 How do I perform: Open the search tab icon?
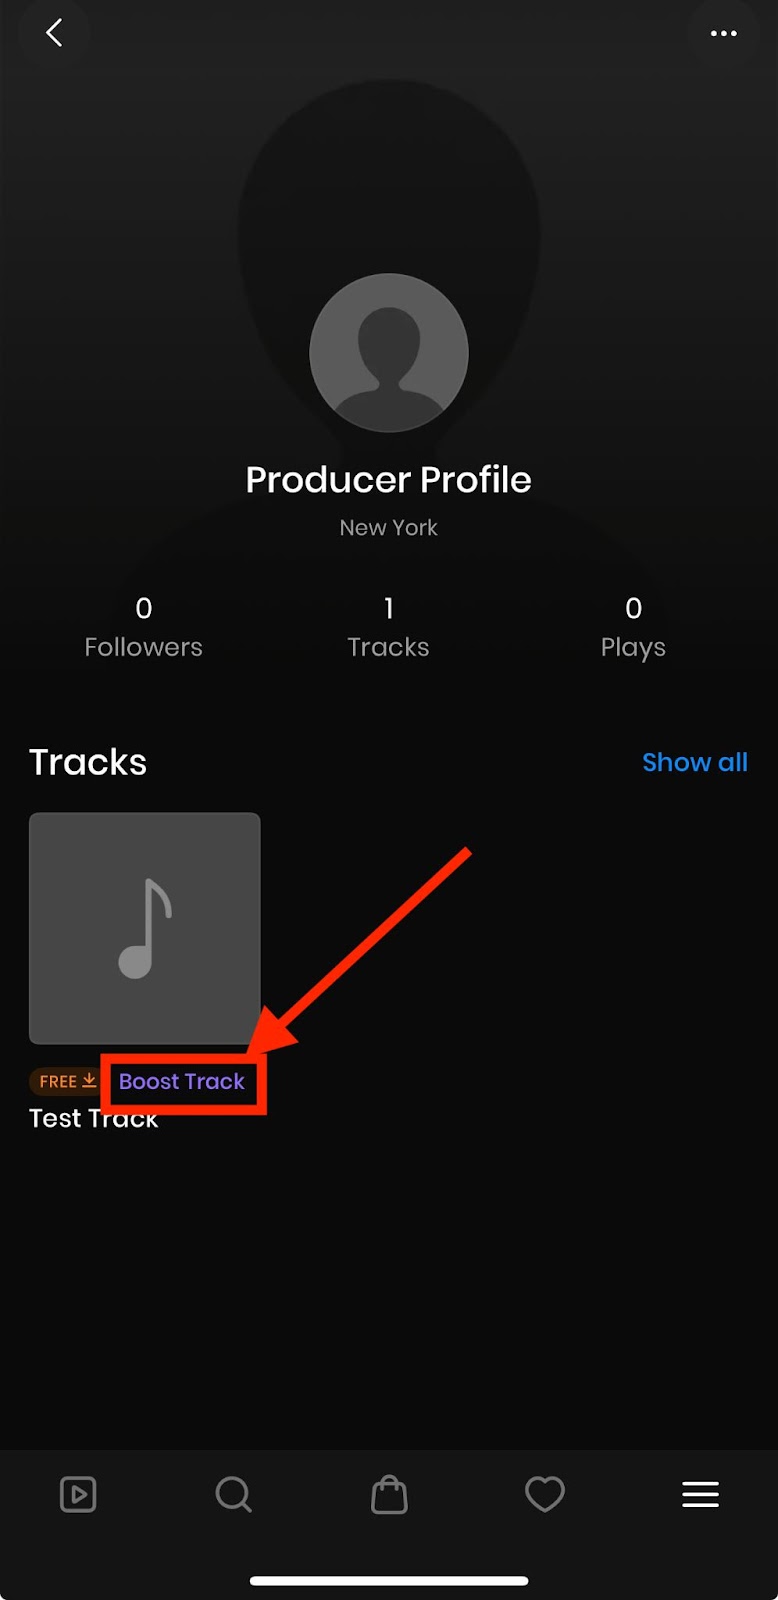233,1495
